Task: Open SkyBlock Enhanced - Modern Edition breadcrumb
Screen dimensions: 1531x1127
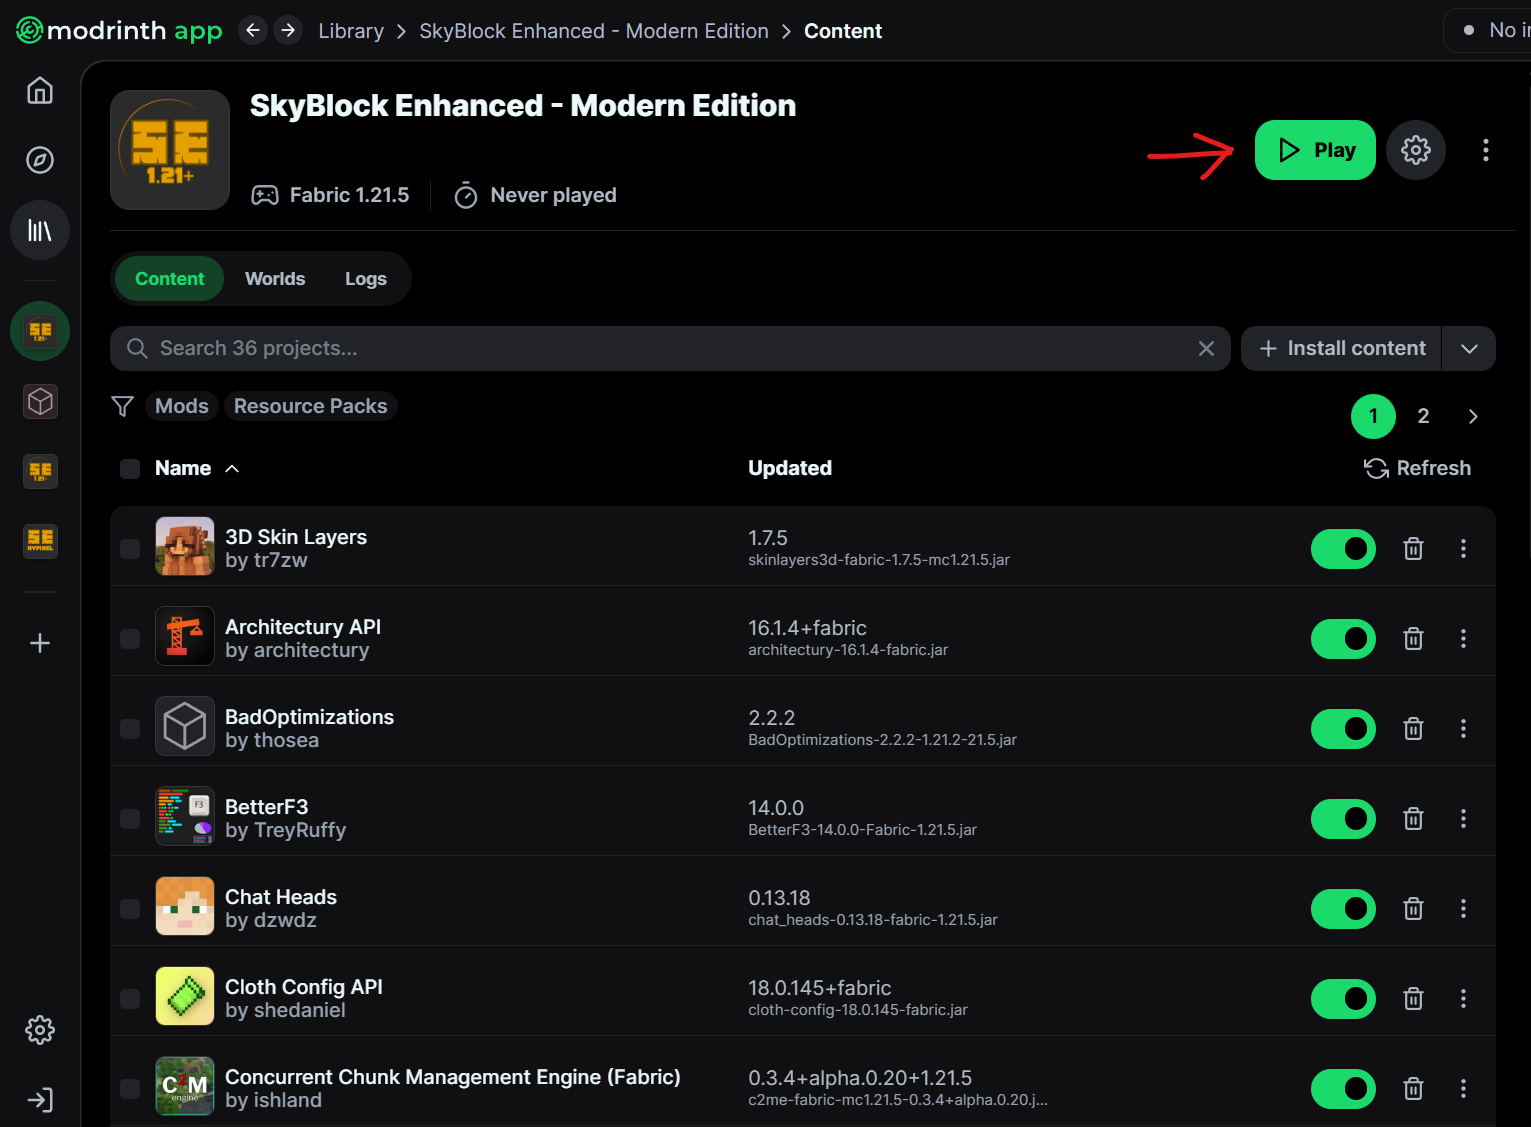Action: [x=594, y=31]
